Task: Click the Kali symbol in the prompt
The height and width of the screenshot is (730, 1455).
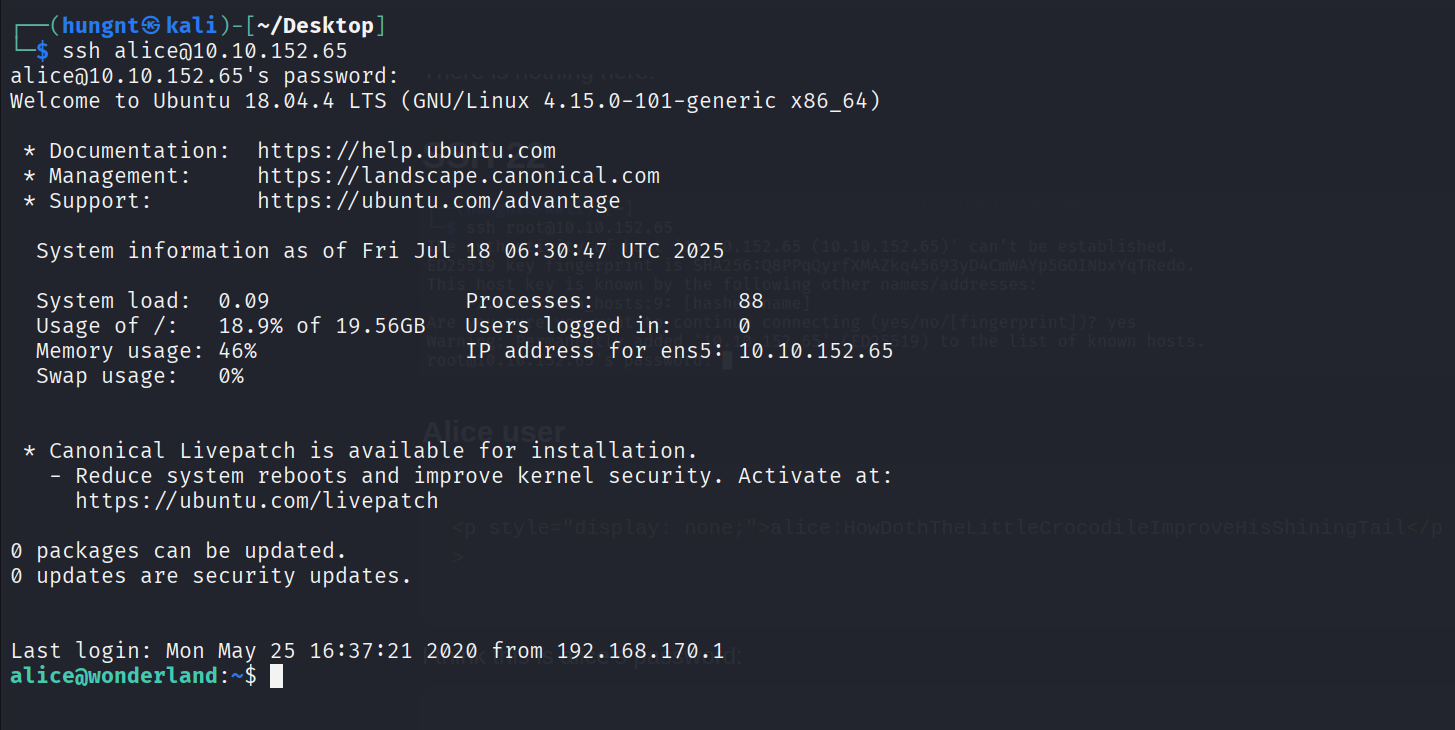Action: click(151, 26)
